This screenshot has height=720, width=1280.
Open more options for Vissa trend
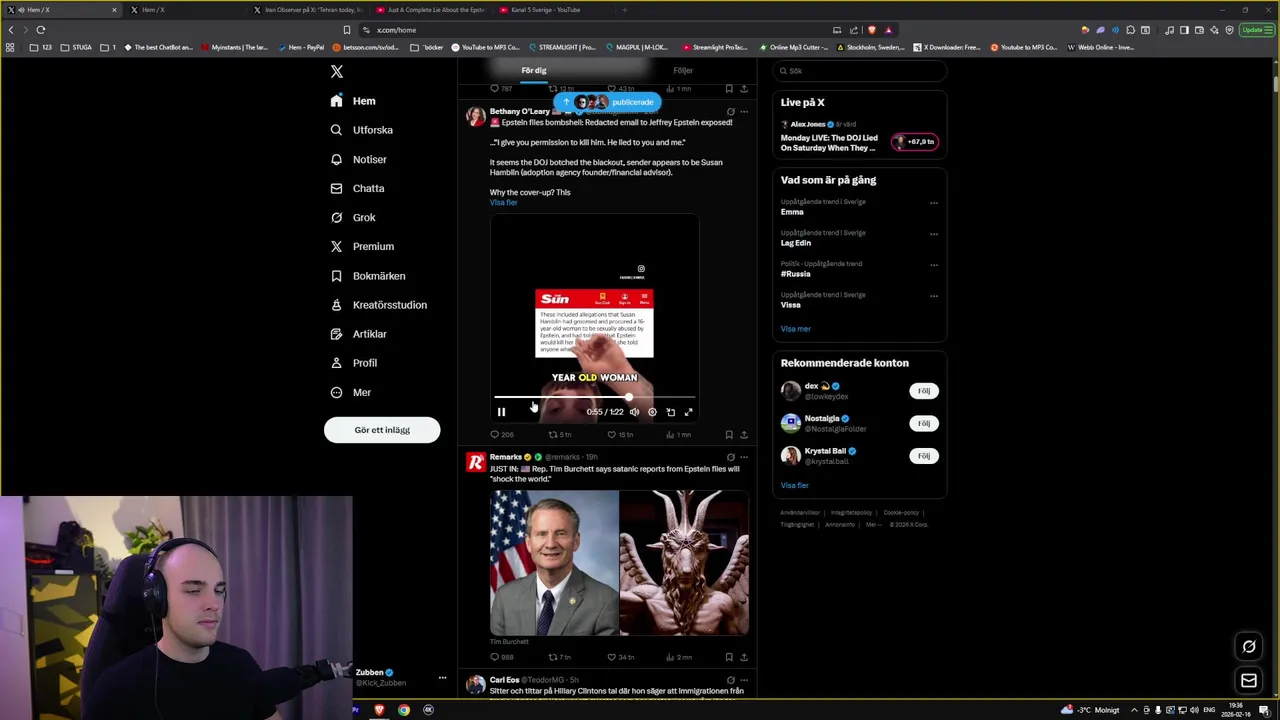(x=934, y=296)
